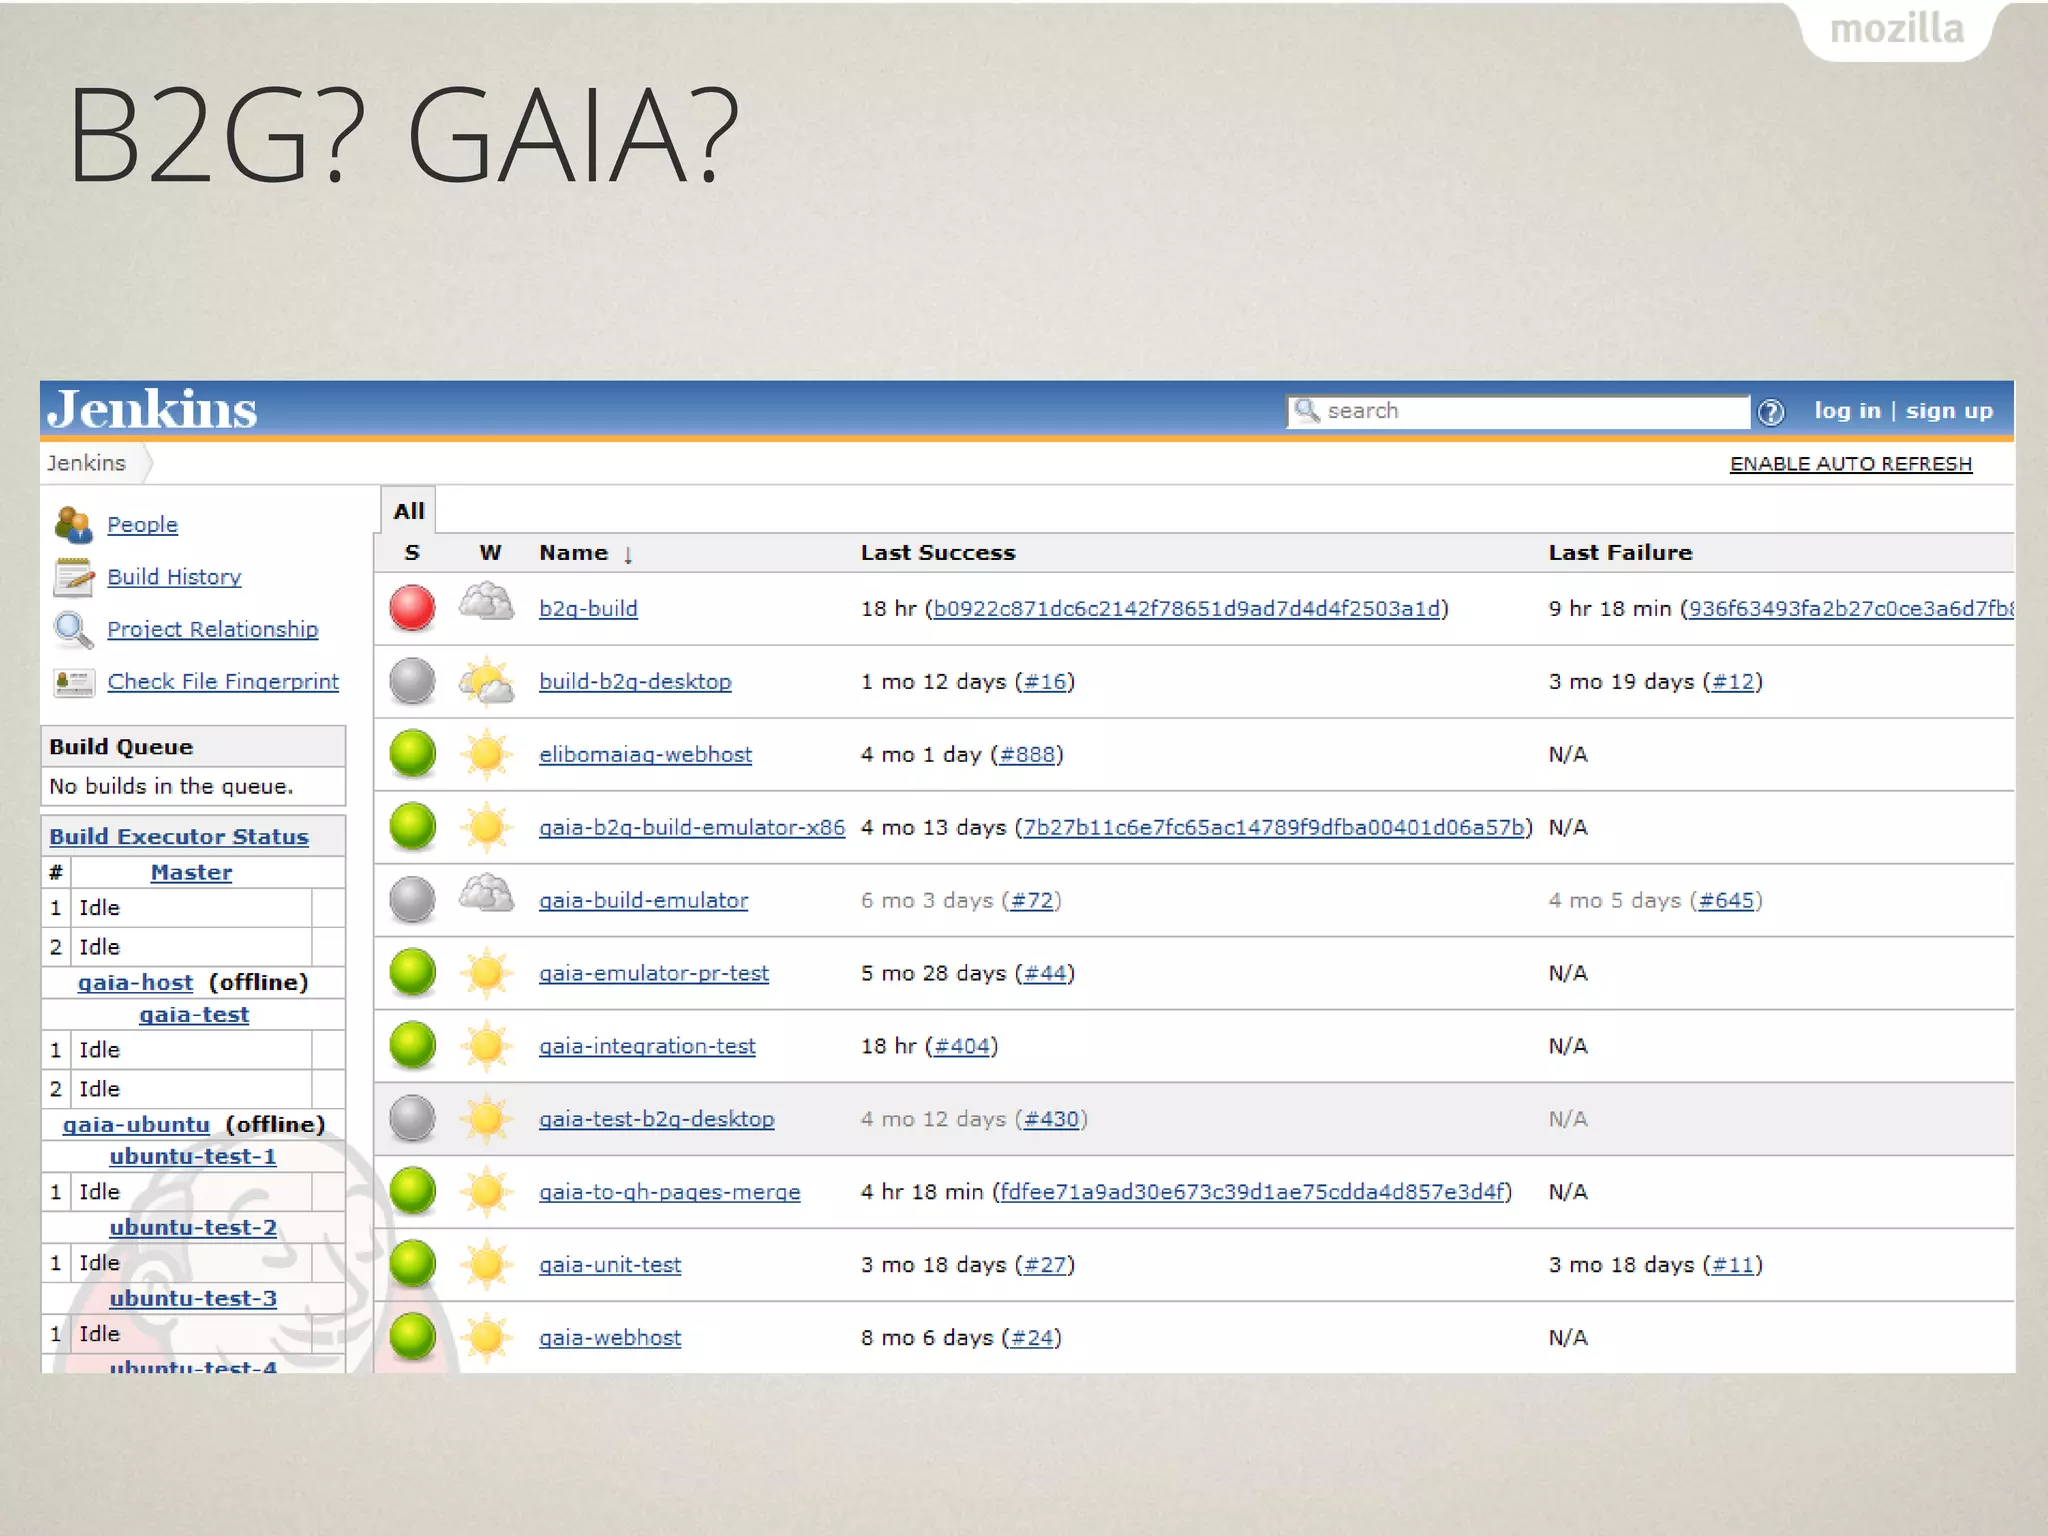Click ENABLE AUTO REFRESH link
2048x1536 pixels.
pos(1851,464)
